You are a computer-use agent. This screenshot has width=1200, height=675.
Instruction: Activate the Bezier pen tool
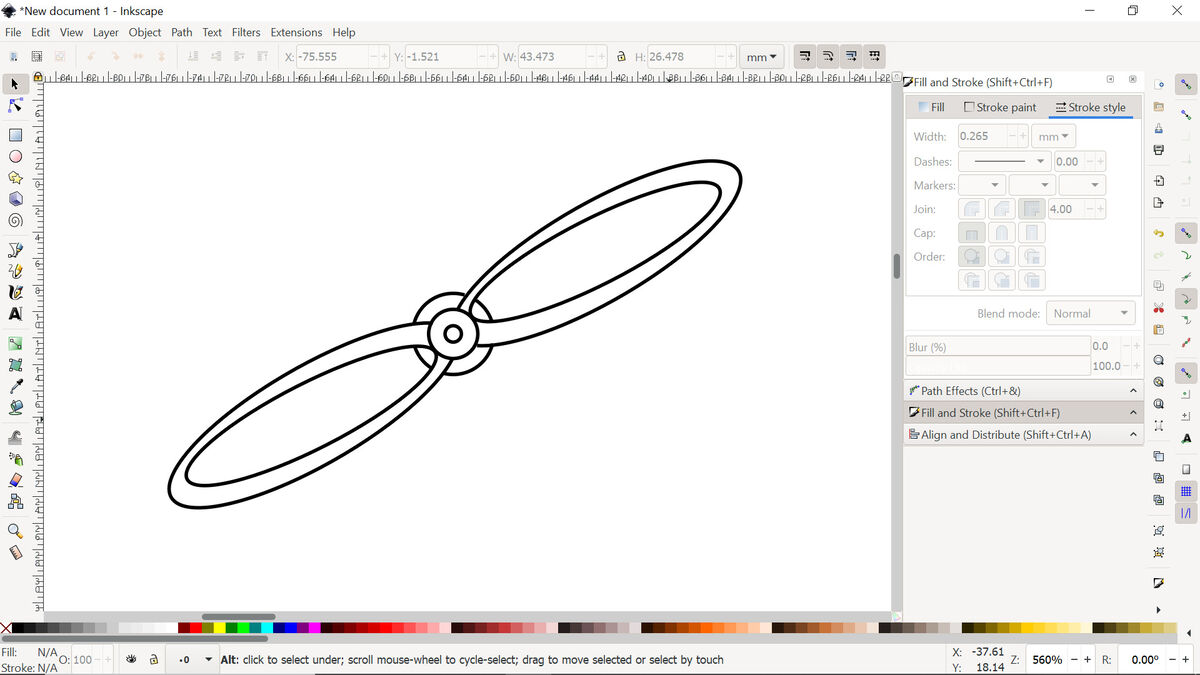coord(15,250)
